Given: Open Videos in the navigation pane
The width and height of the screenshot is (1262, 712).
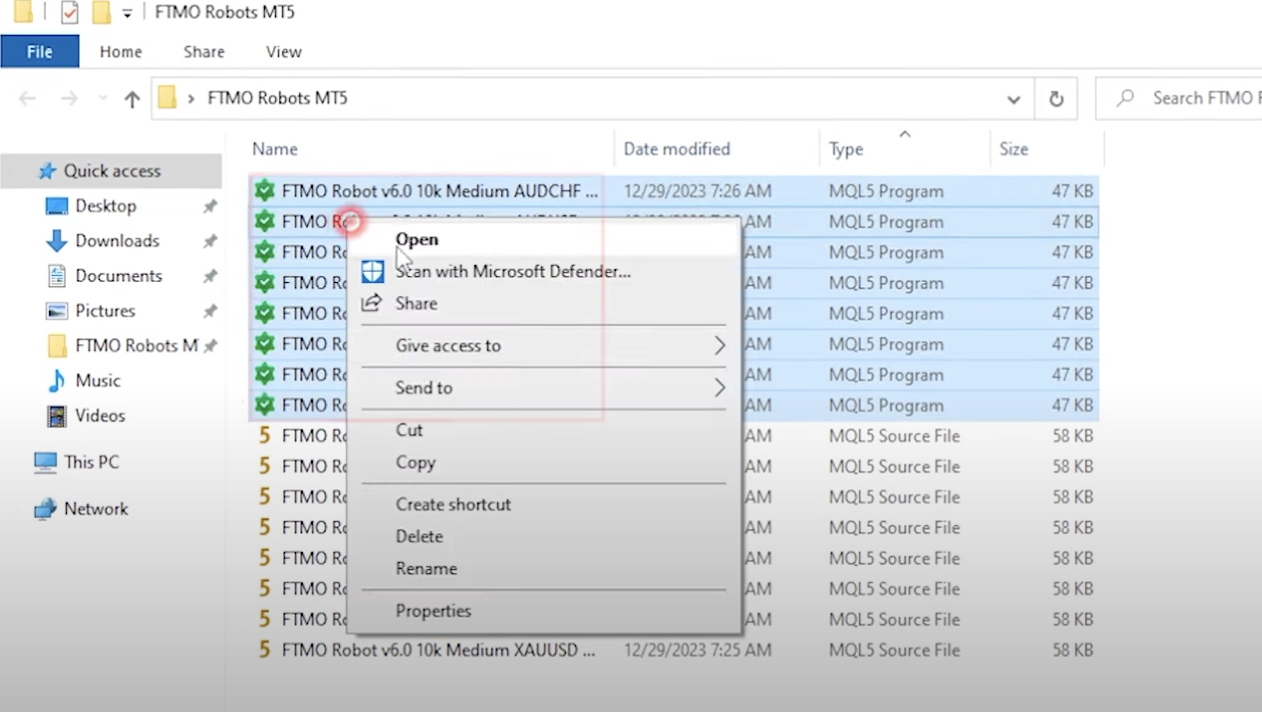Looking at the screenshot, I should [x=100, y=416].
